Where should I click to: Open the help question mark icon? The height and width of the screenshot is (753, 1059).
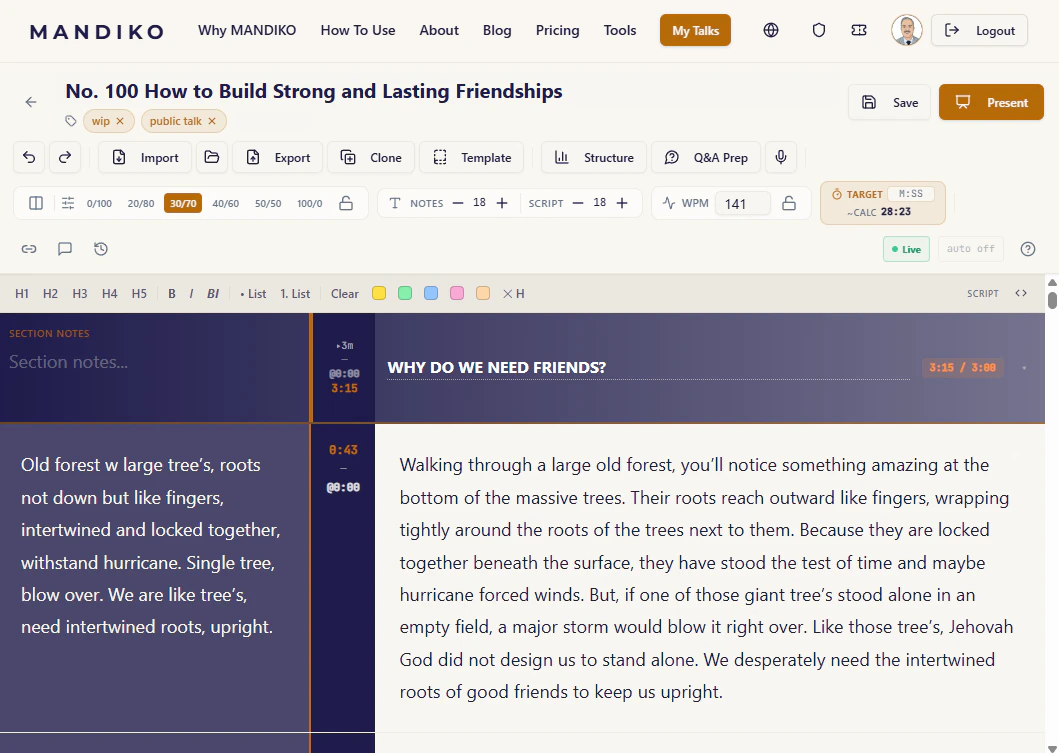point(1028,249)
